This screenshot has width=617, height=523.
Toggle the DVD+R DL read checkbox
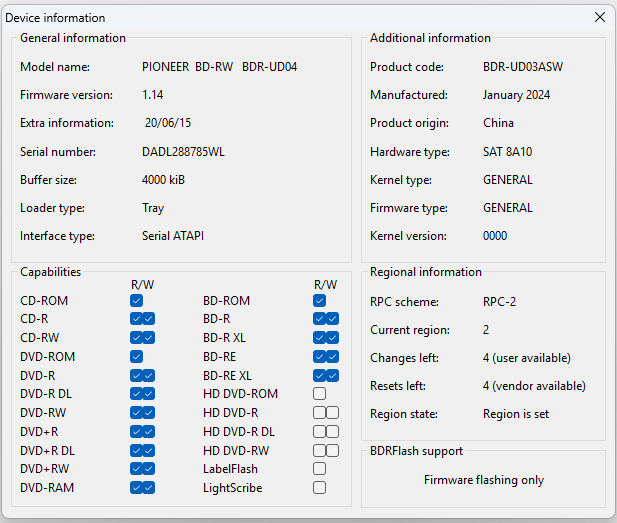[x=136, y=451]
